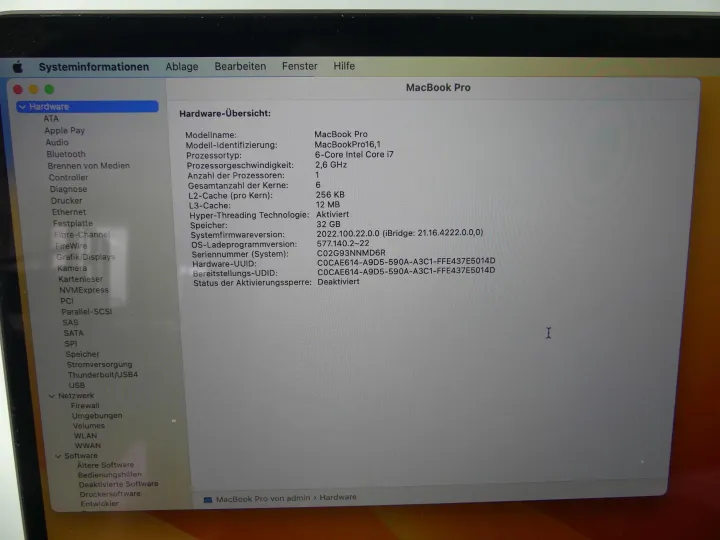The height and width of the screenshot is (540, 720).
Task: Select SATA in the sidebar
Action: [x=73, y=333]
